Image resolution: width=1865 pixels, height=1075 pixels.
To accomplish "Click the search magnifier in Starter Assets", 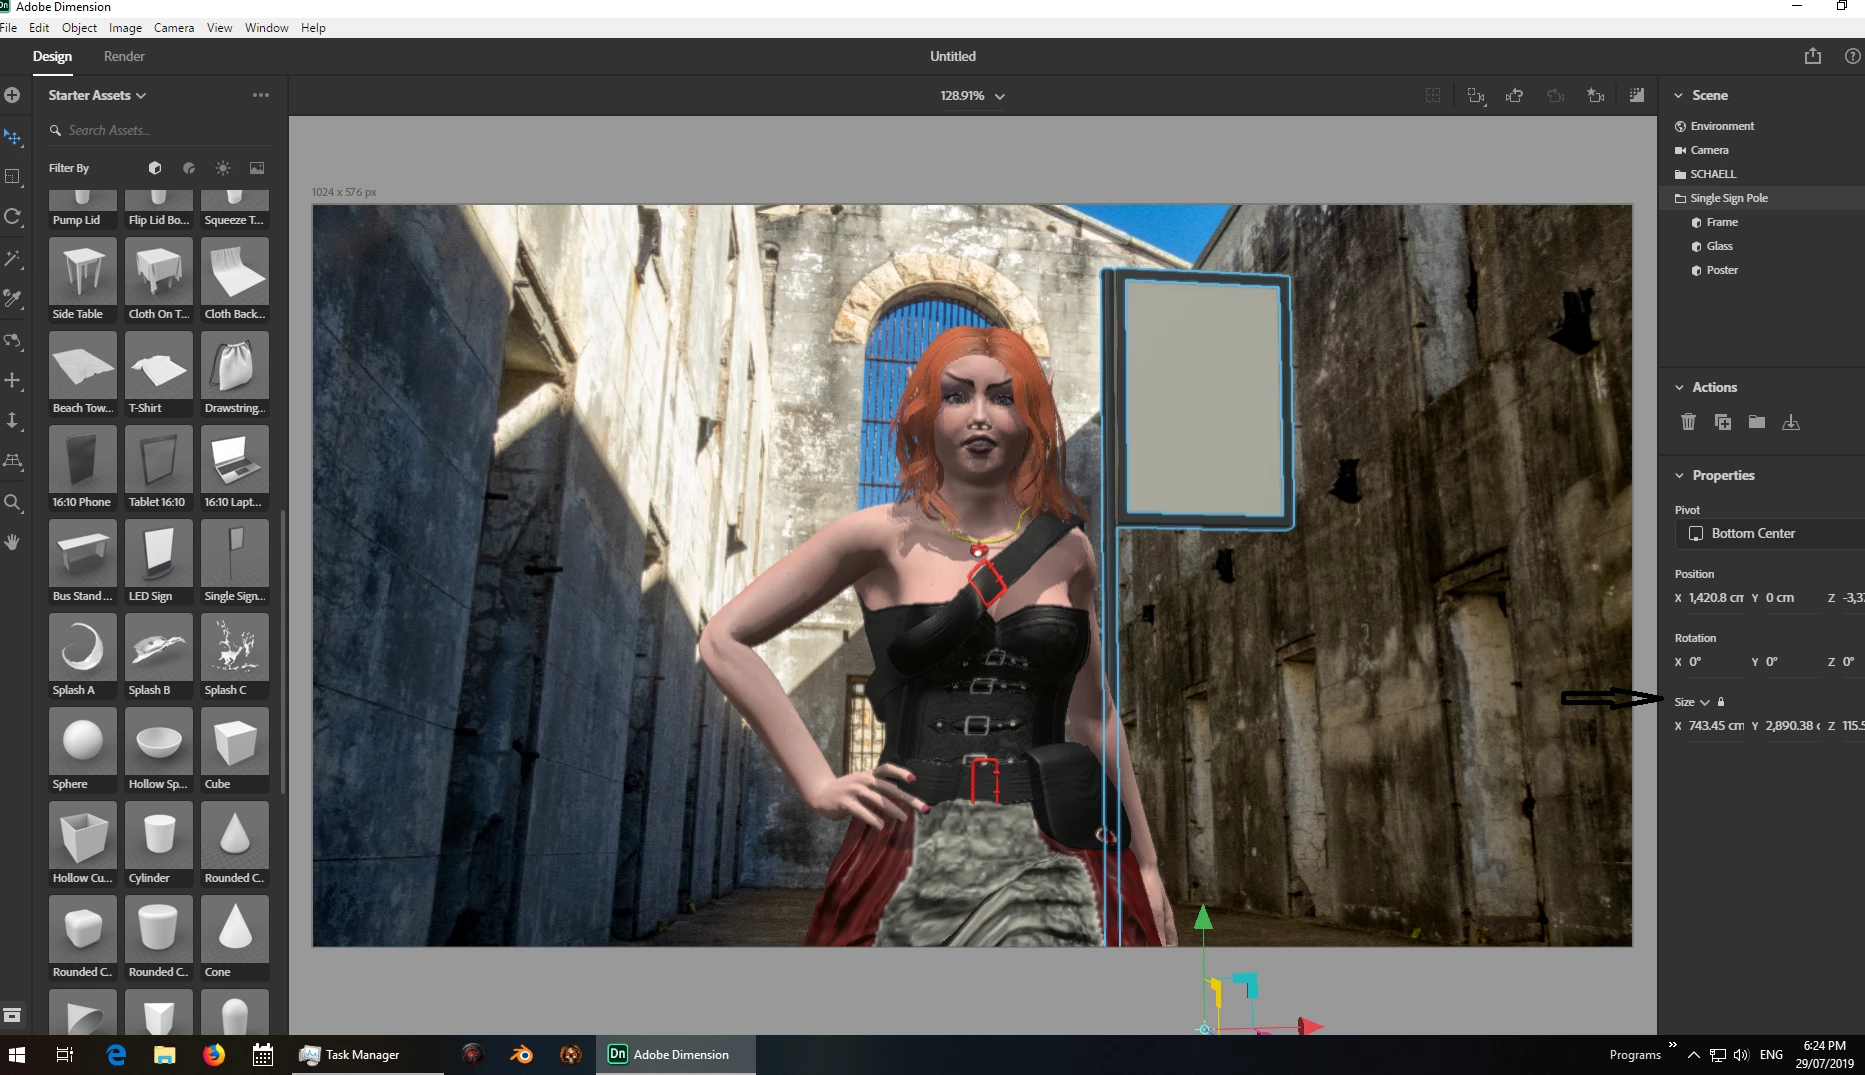I will [x=56, y=130].
